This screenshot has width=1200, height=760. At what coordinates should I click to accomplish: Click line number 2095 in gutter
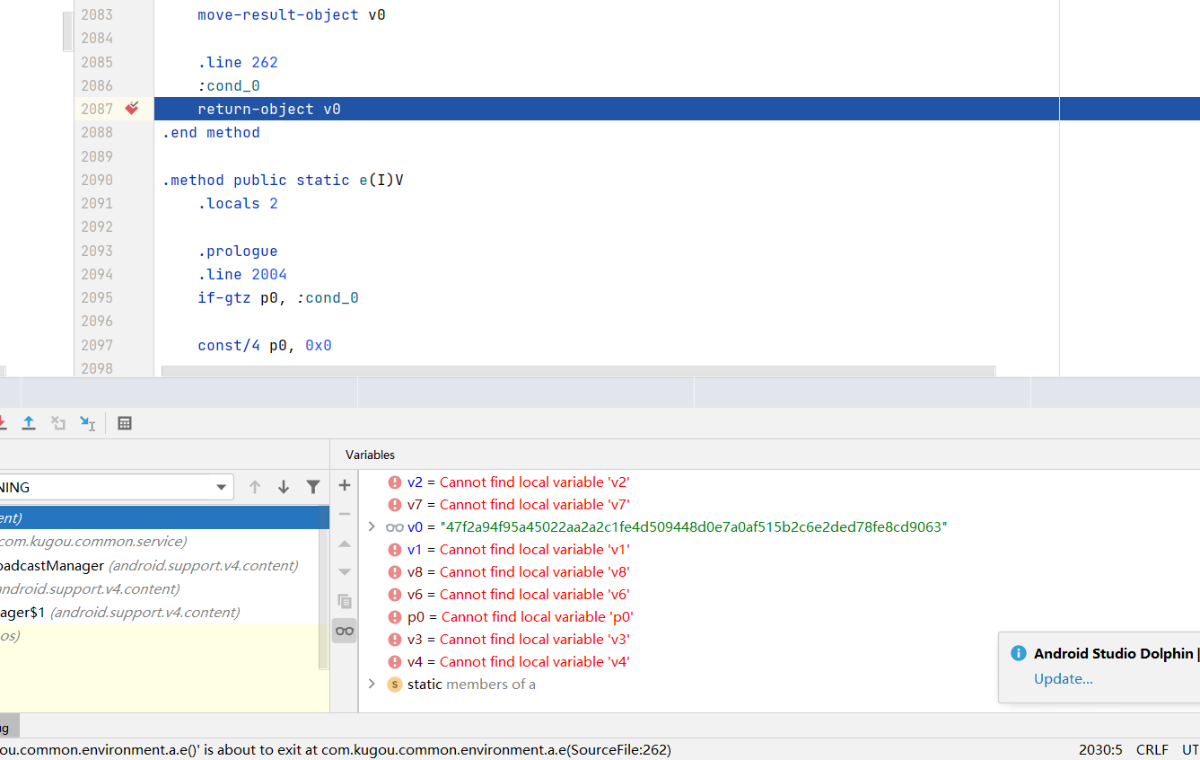[x=97, y=298]
